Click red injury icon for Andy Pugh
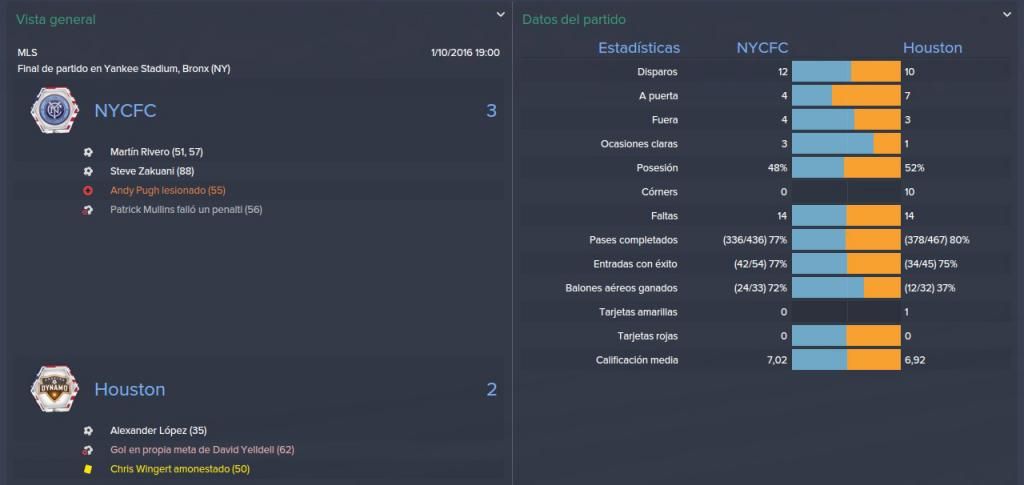Image resolution: width=1024 pixels, height=485 pixels. coord(88,191)
